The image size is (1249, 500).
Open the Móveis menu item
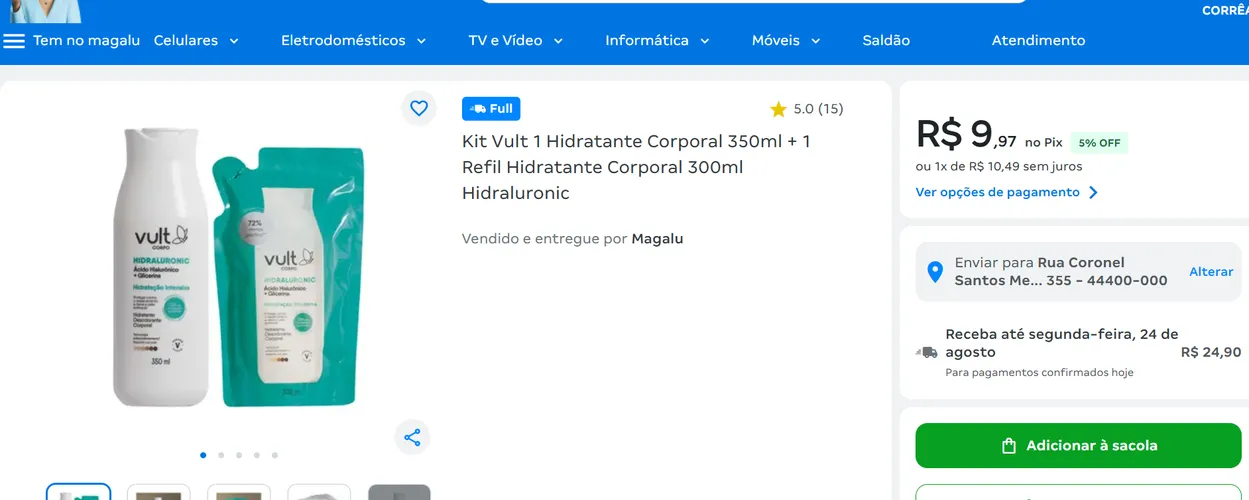tap(776, 41)
